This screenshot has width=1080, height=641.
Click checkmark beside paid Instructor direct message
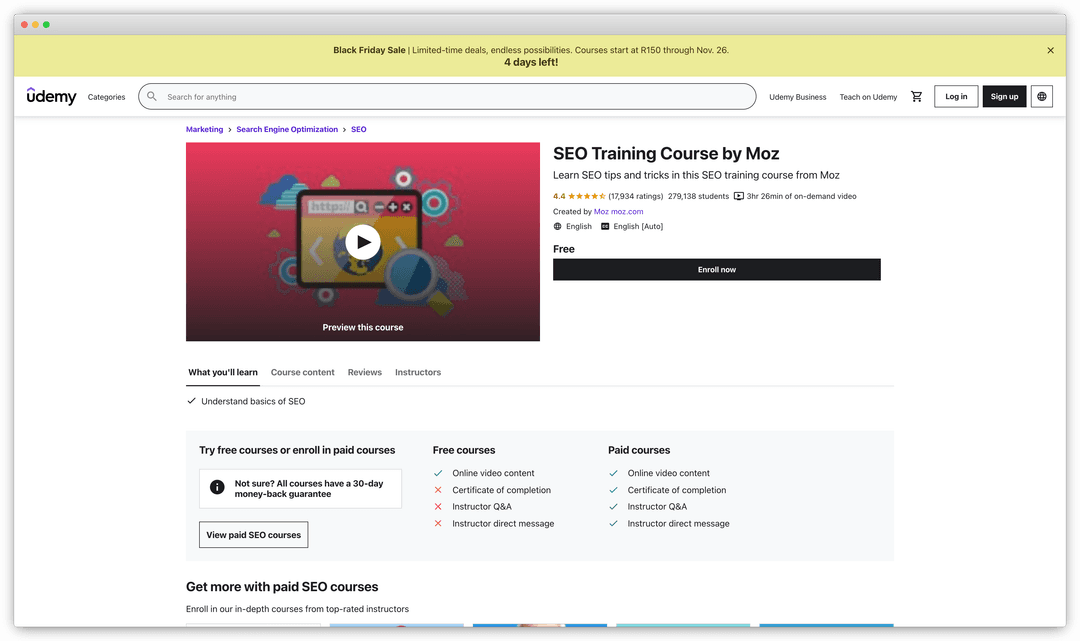[613, 523]
